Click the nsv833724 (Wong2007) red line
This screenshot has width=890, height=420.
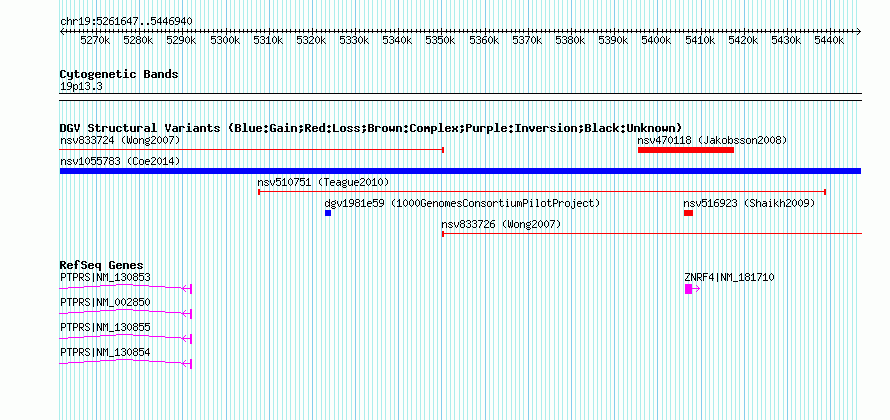(x=251, y=150)
